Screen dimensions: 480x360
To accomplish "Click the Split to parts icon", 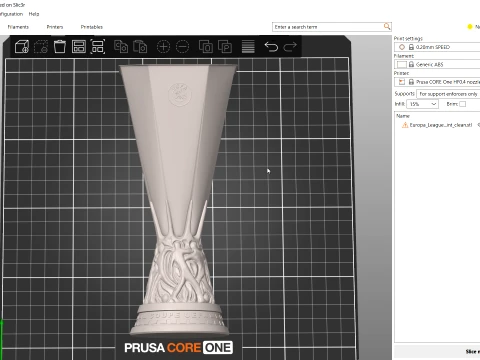I will point(225,47).
